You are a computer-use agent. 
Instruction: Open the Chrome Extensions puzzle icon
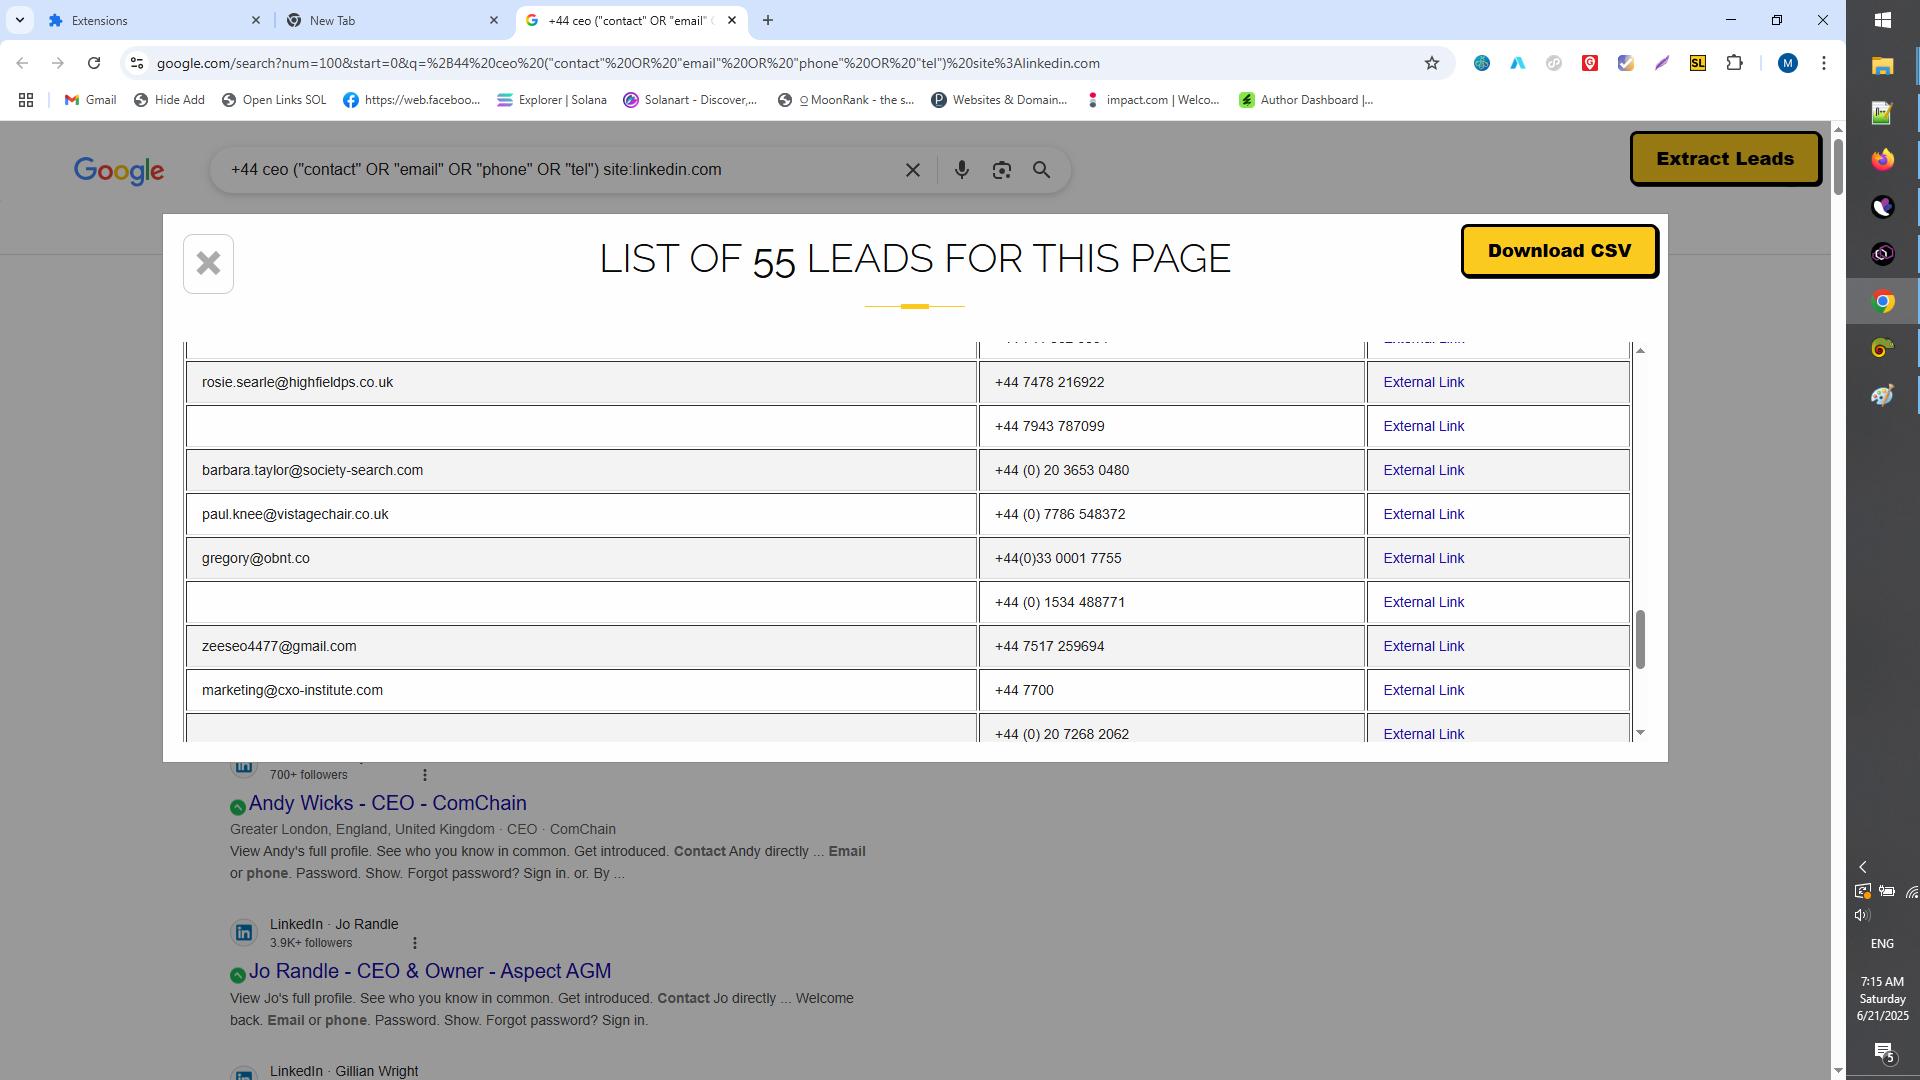[1734, 63]
